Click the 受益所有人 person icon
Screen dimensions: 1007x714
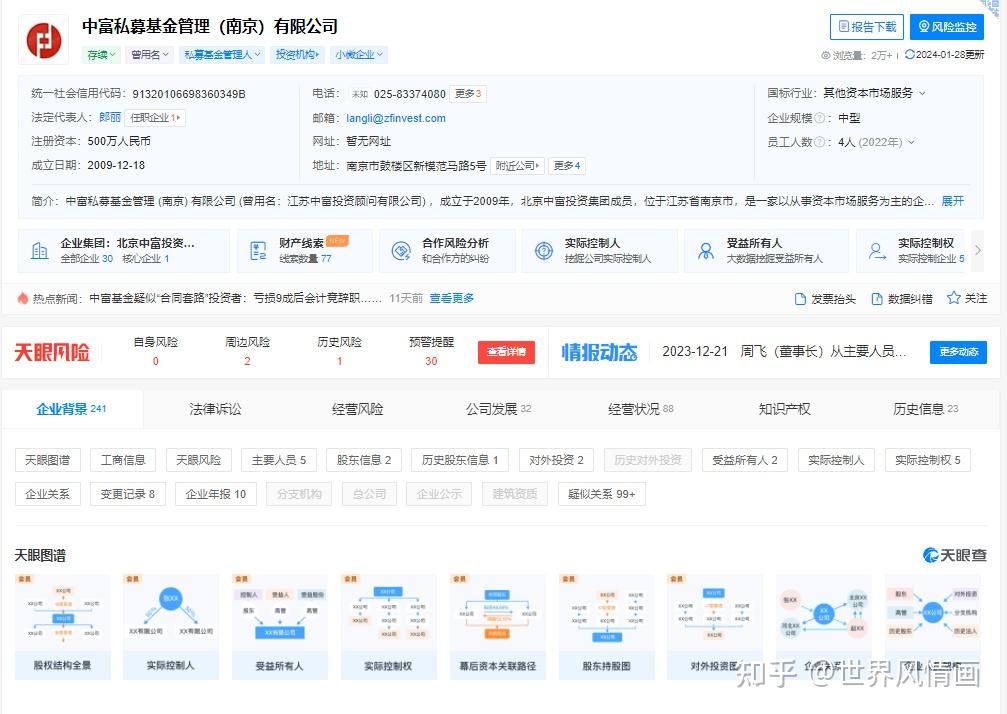pyautogui.click(x=706, y=250)
